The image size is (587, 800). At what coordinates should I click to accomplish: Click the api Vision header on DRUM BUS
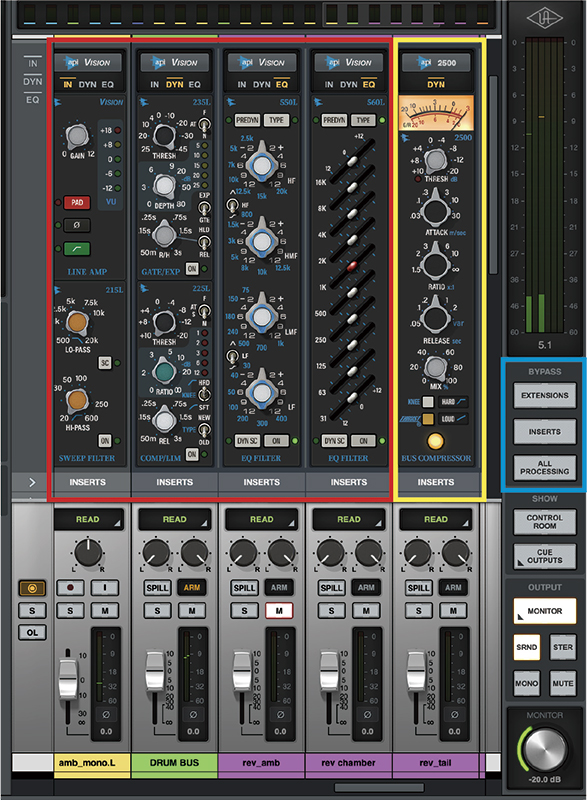point(175,63)
